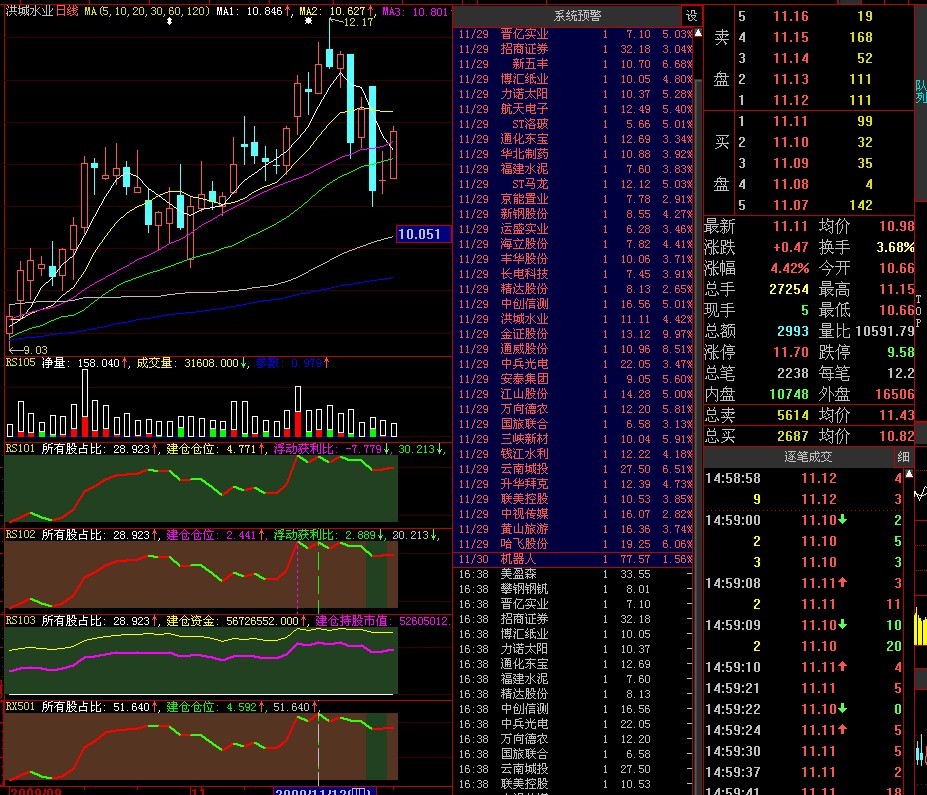Click up arrow of alert list scrollbar
The image size is (927, 795).
click(x=698, y=33)
